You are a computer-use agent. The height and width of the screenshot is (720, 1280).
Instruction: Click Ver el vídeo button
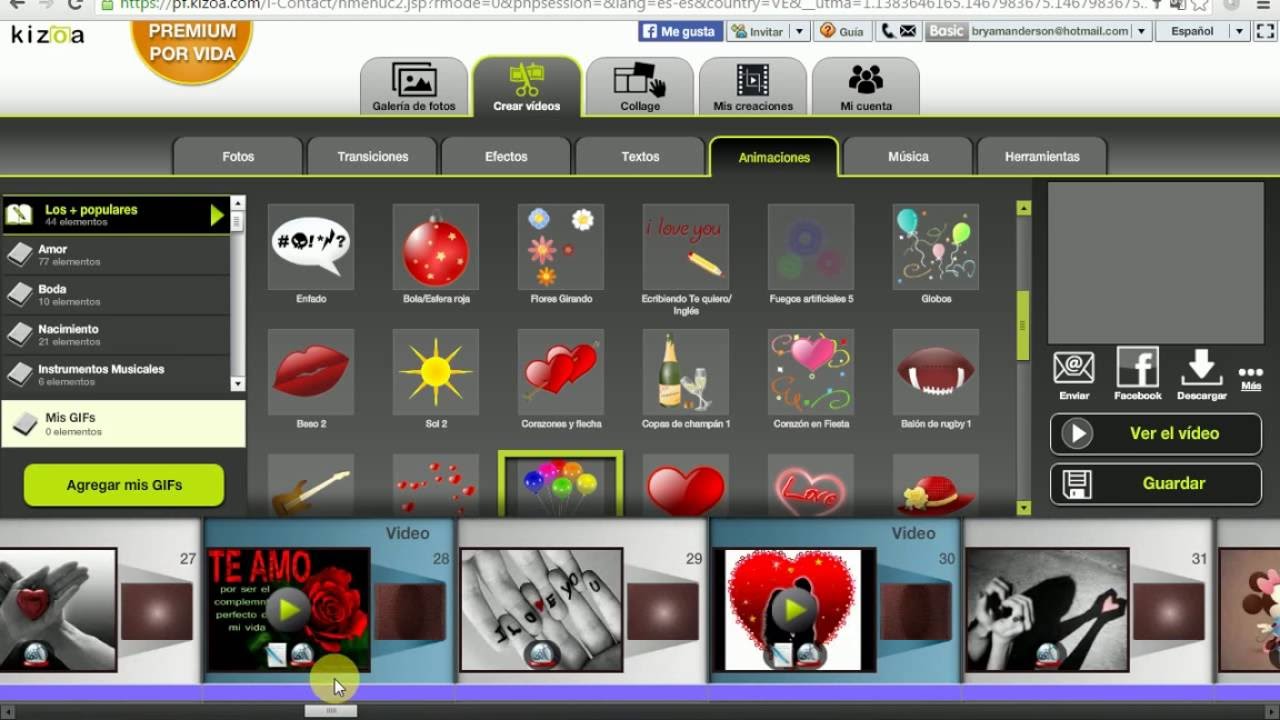[x=1156, y=434]
